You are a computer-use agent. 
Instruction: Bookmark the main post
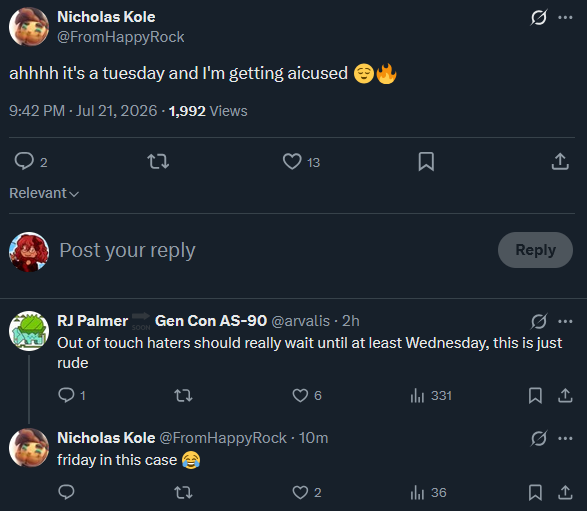click(x=426, y=162)
